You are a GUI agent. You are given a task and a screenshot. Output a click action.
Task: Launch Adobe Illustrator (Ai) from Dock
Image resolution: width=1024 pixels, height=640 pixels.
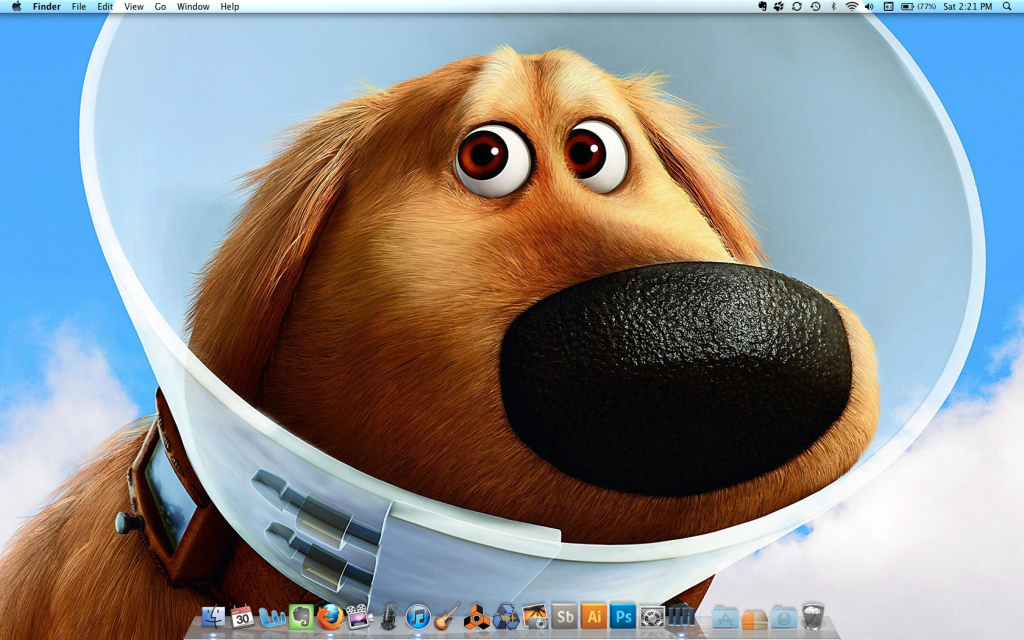click(x=594, y=616)
